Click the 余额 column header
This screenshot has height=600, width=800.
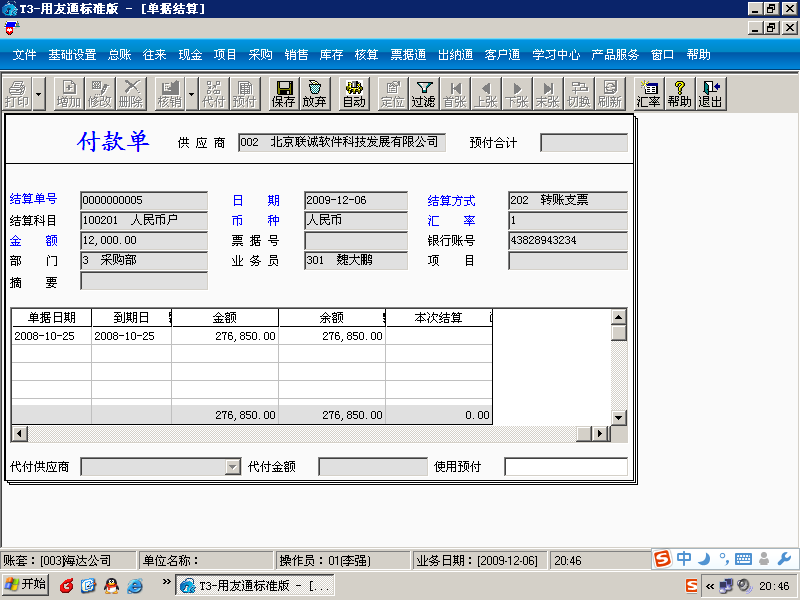(332, 318)
